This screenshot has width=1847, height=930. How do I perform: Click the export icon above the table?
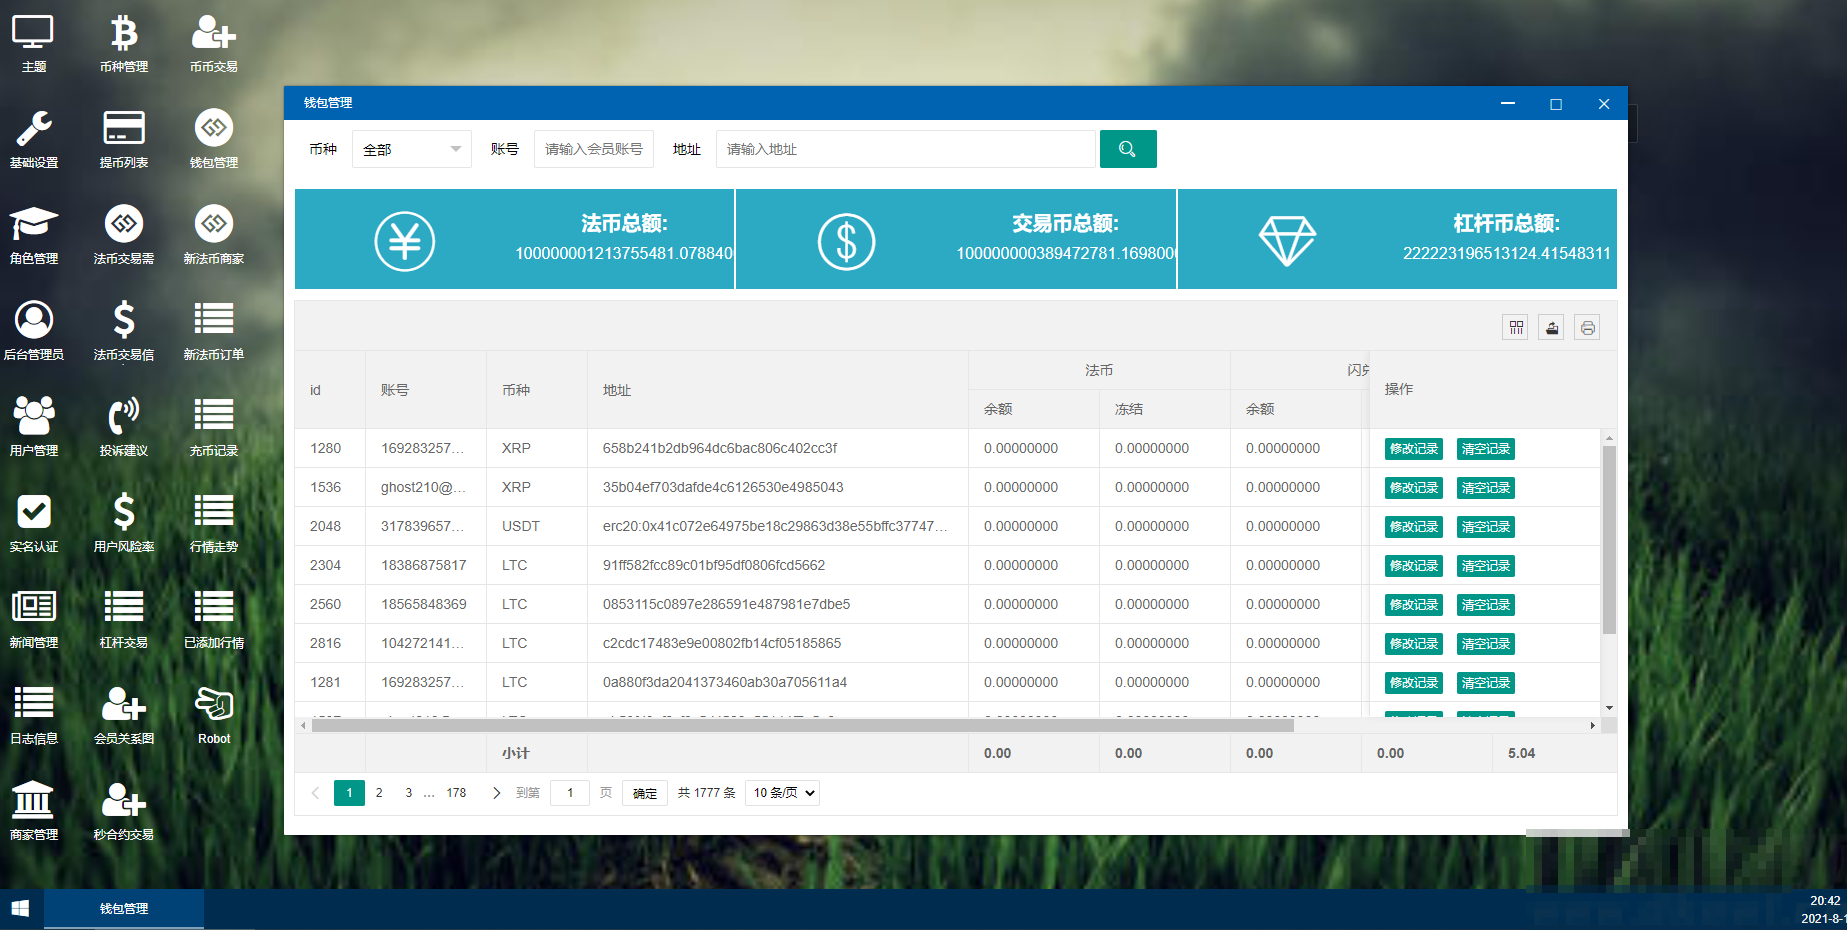[1552, 328]
